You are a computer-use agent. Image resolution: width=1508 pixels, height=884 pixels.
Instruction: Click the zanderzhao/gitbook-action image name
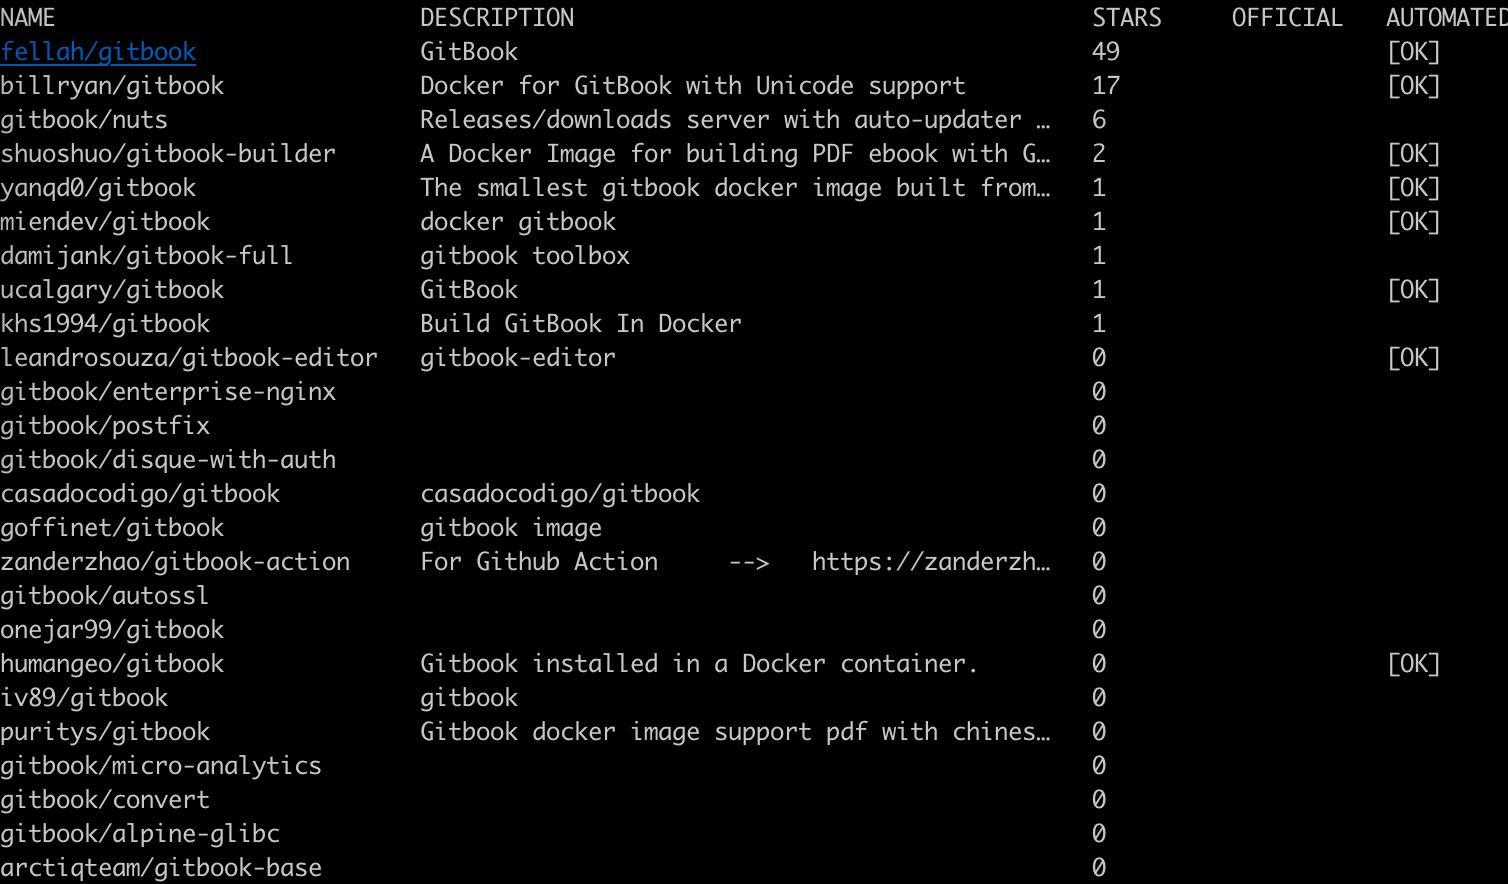pos(175,562)
